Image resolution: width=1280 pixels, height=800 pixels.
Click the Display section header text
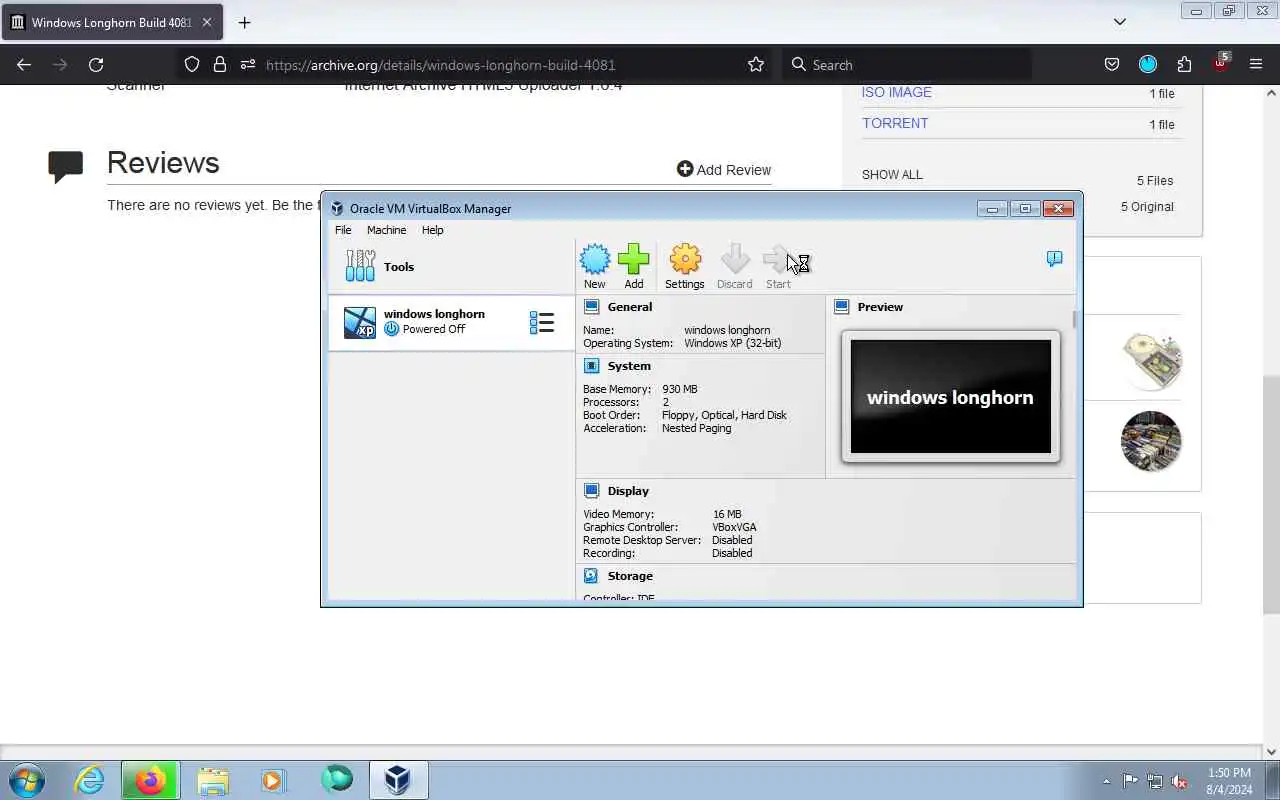tap(628, 491)
